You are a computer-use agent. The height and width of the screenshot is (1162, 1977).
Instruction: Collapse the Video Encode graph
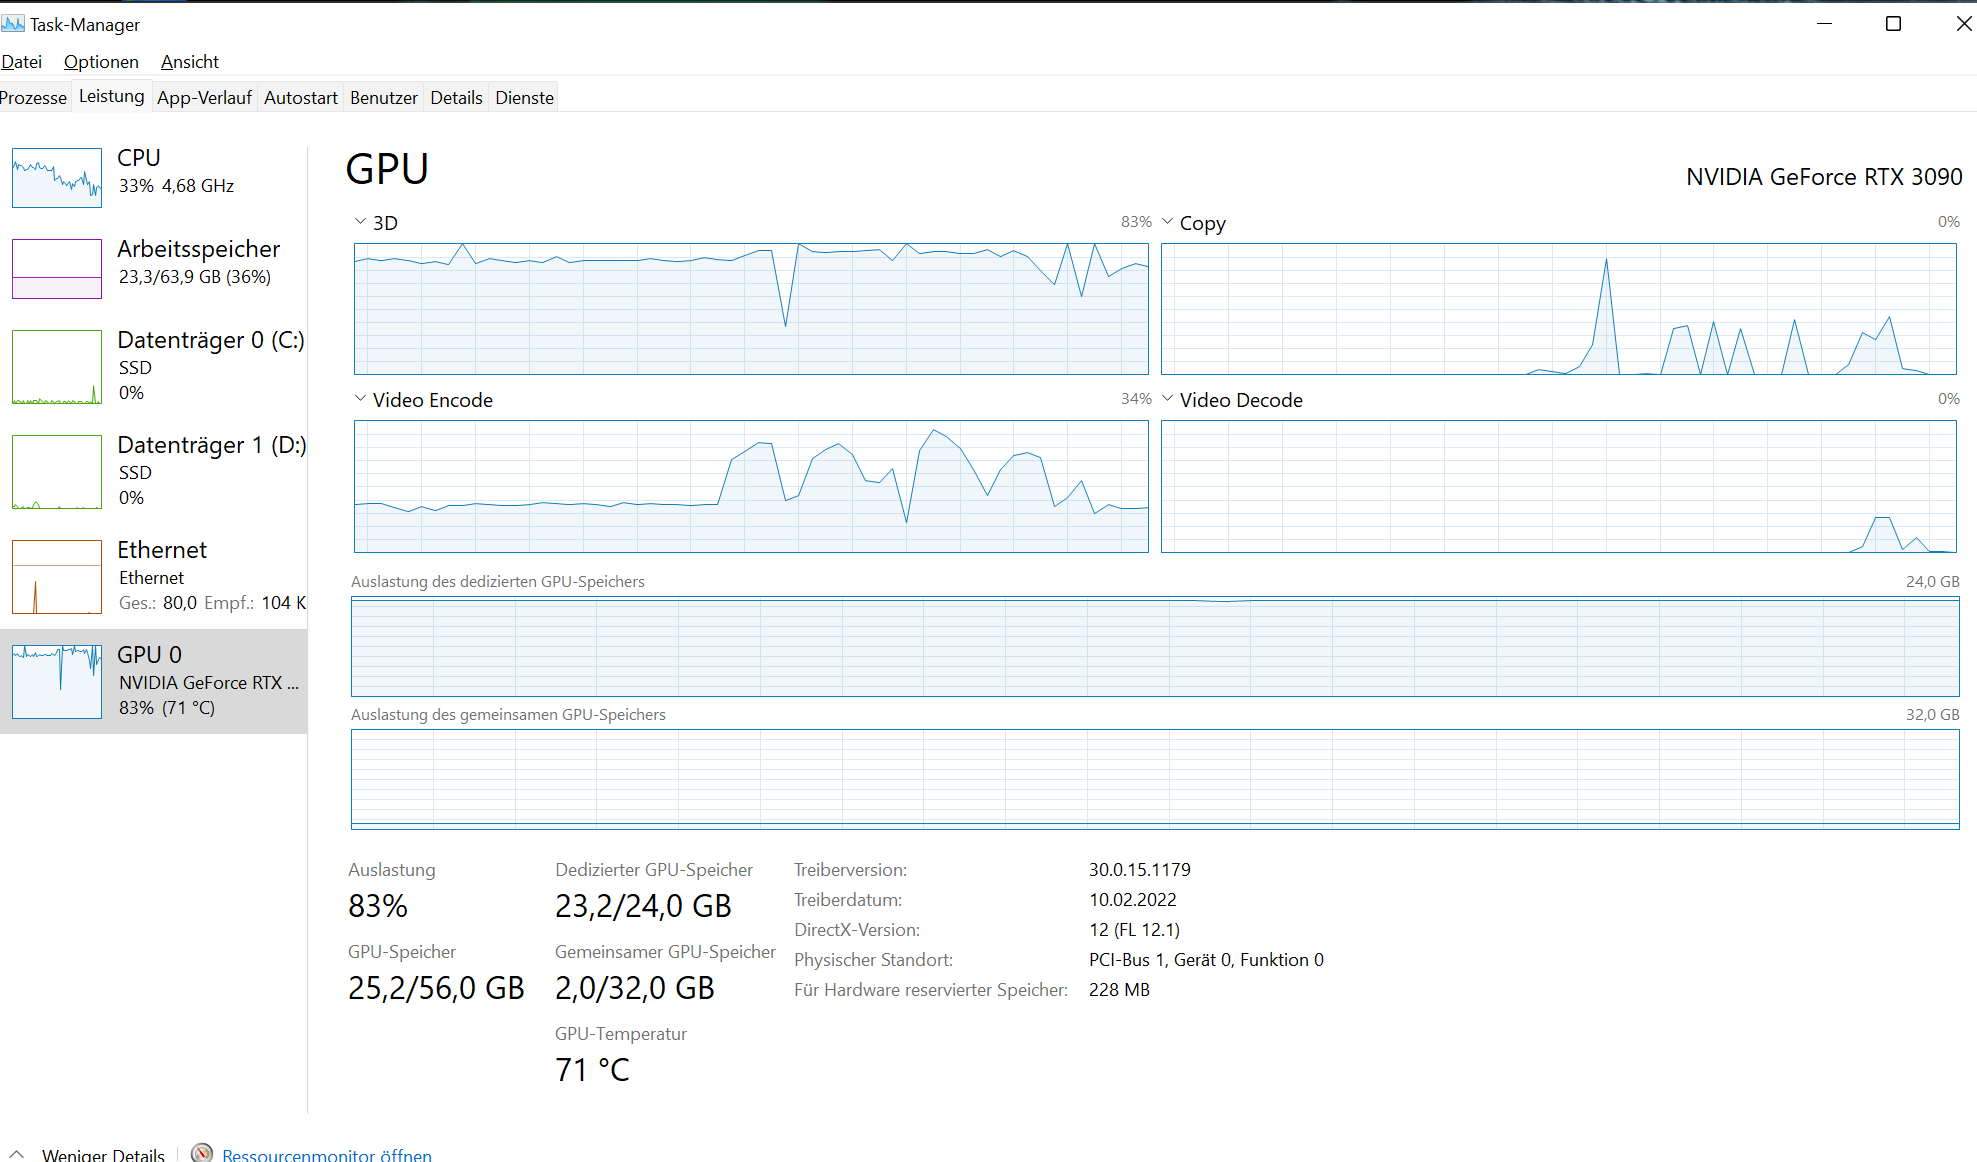pos(359,398)
